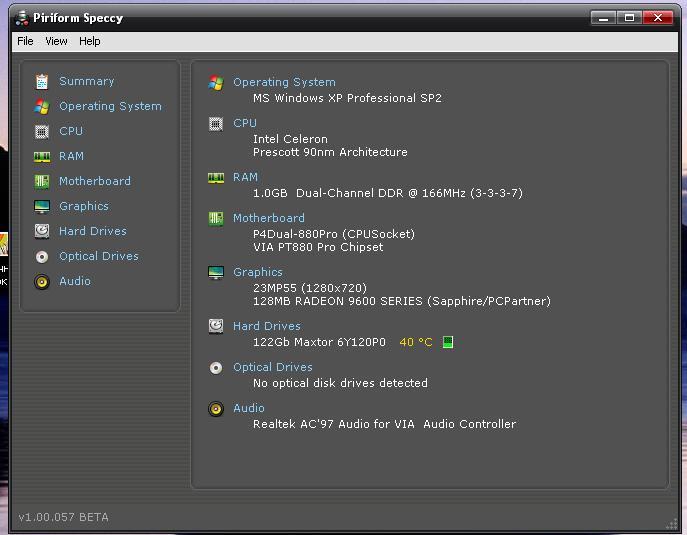This screenshot has width=687, height=535.
Task: Click the Optical Drives heading link in summary
Action: pos(273,367)
